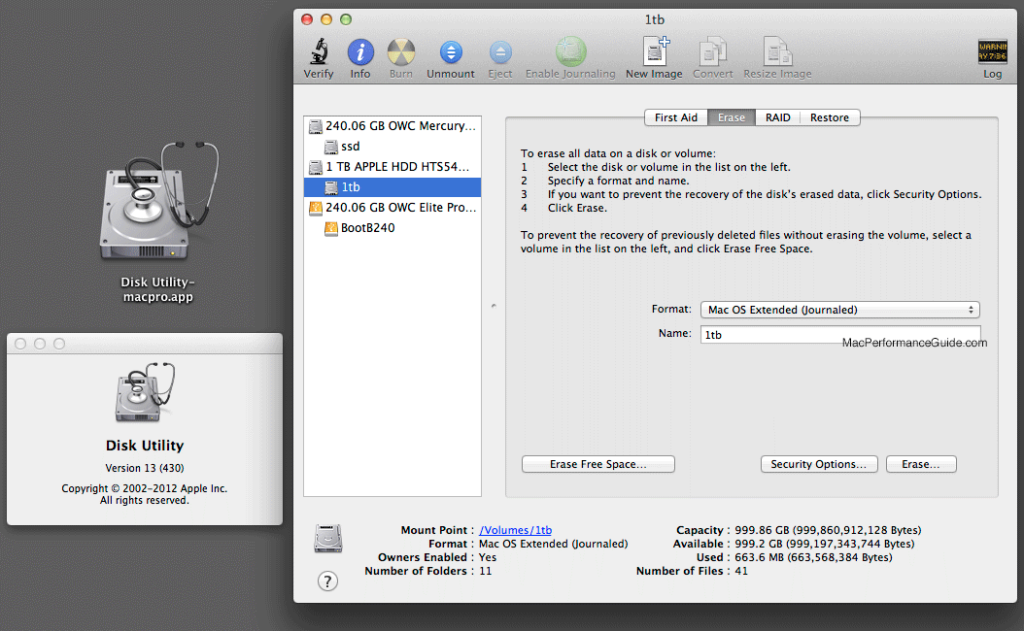
Task: Click the Verify microscope icon in toolbar
Action: pos(318,53)
